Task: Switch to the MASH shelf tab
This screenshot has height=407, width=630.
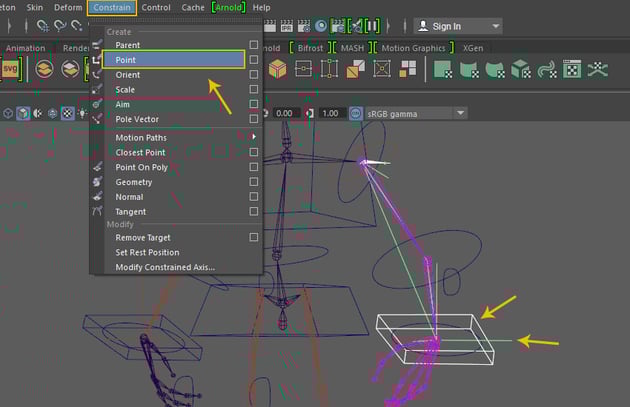Action: (x=354, y=47)
